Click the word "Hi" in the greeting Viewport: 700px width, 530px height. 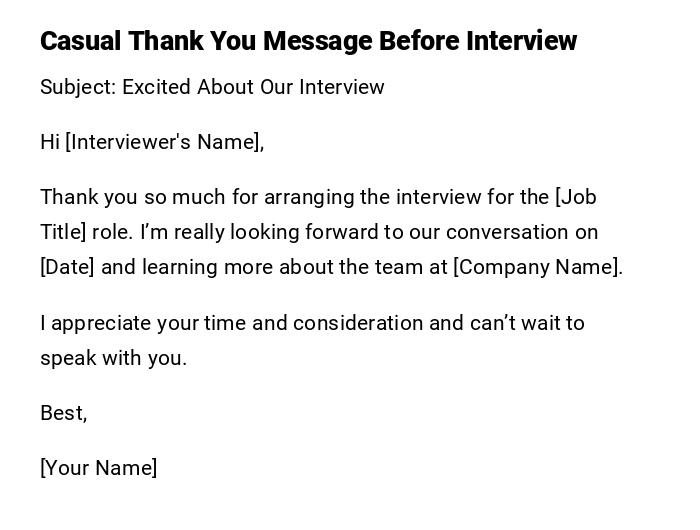coord(50,142)
